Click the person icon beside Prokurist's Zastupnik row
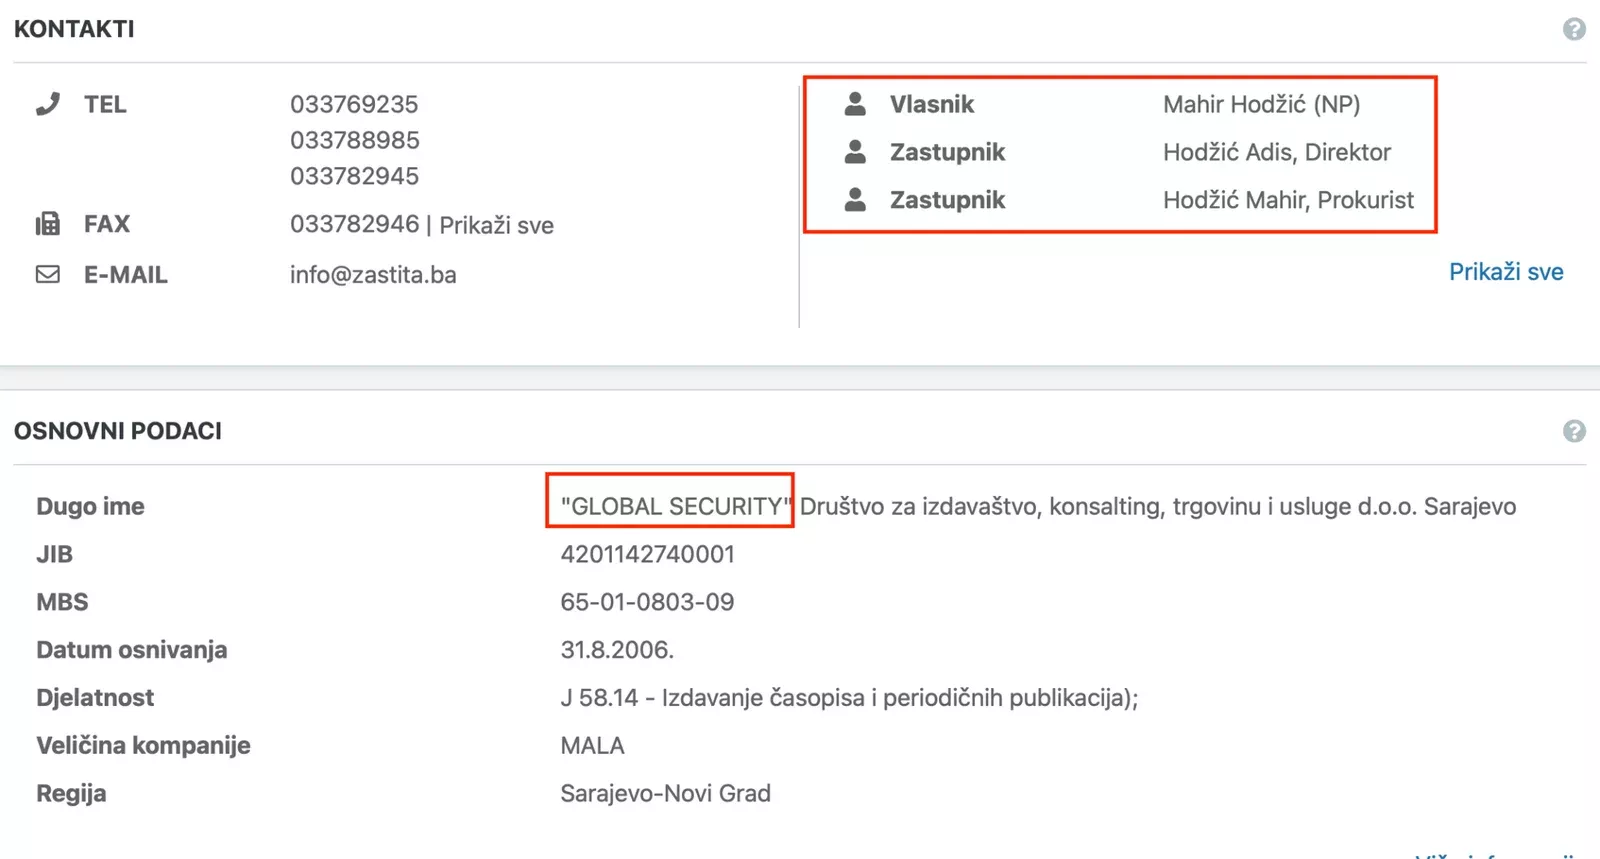 [855, 200]
